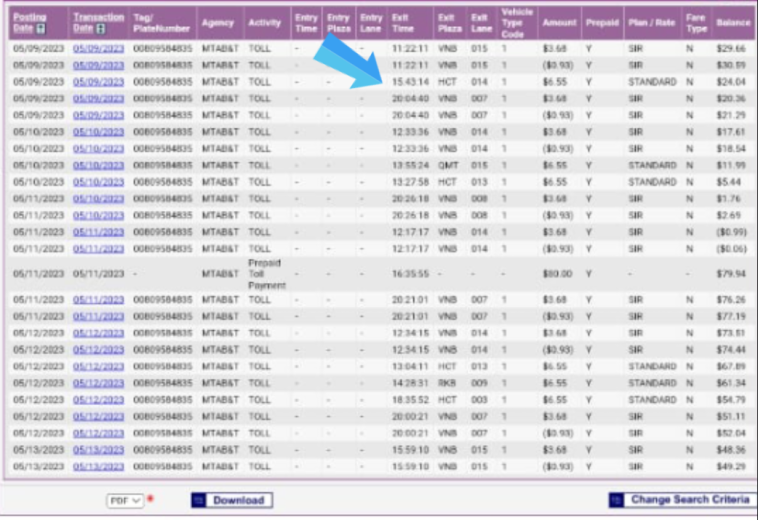Open the PDF format dropdown
The width and height of the screenshot is (758, 520).
pos(125,500)
